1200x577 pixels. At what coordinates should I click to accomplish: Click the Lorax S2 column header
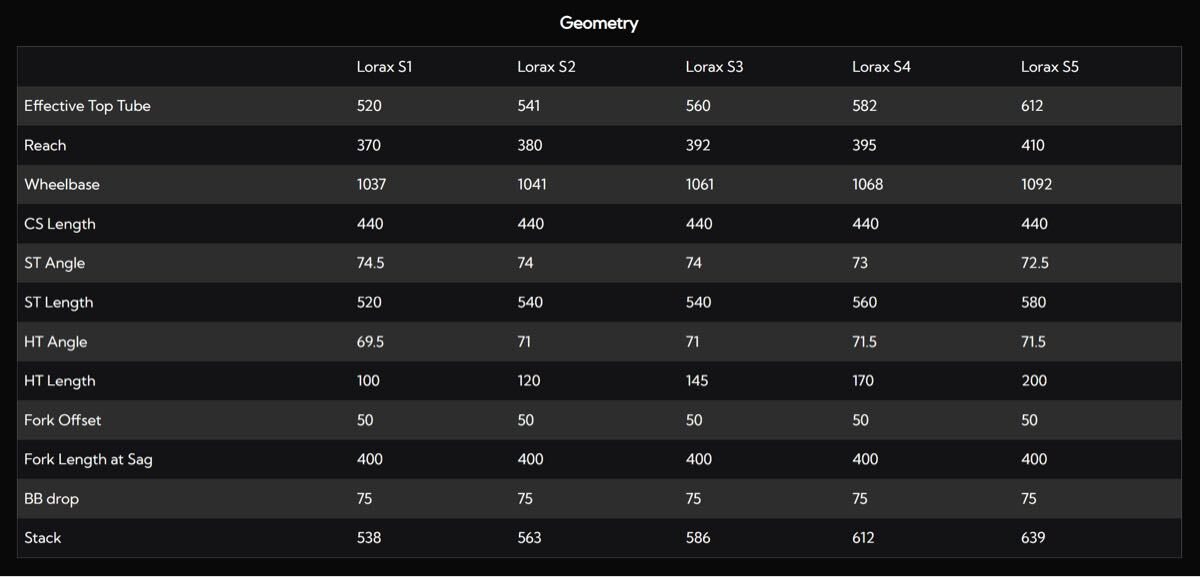pos(546,67)
